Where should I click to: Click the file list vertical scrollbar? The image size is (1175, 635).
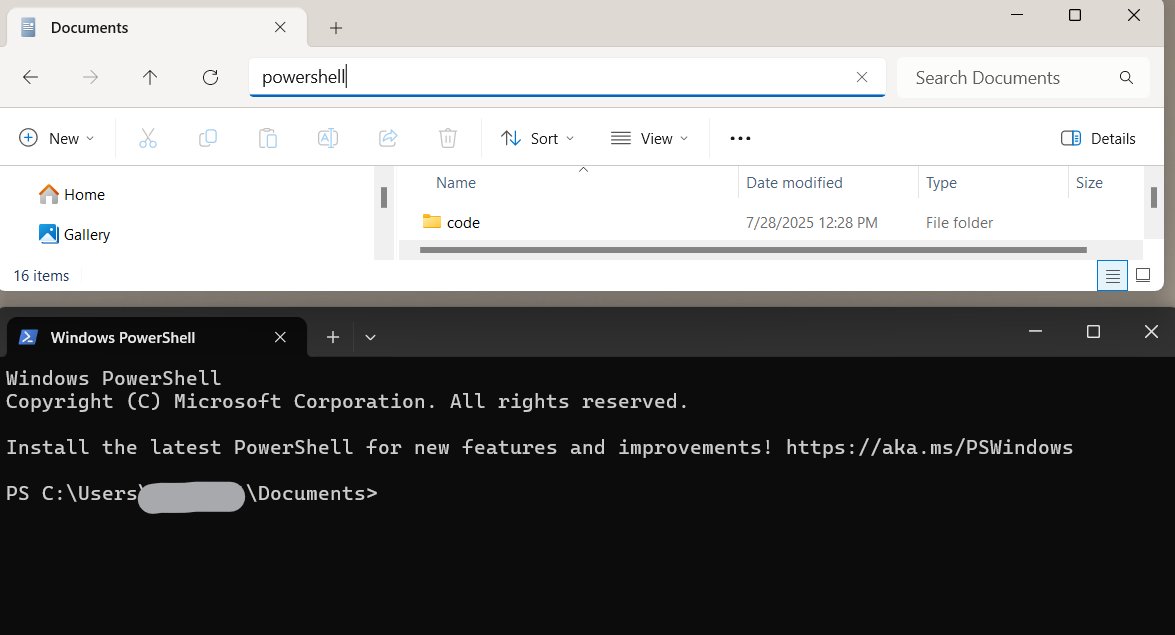(1154, 197)
